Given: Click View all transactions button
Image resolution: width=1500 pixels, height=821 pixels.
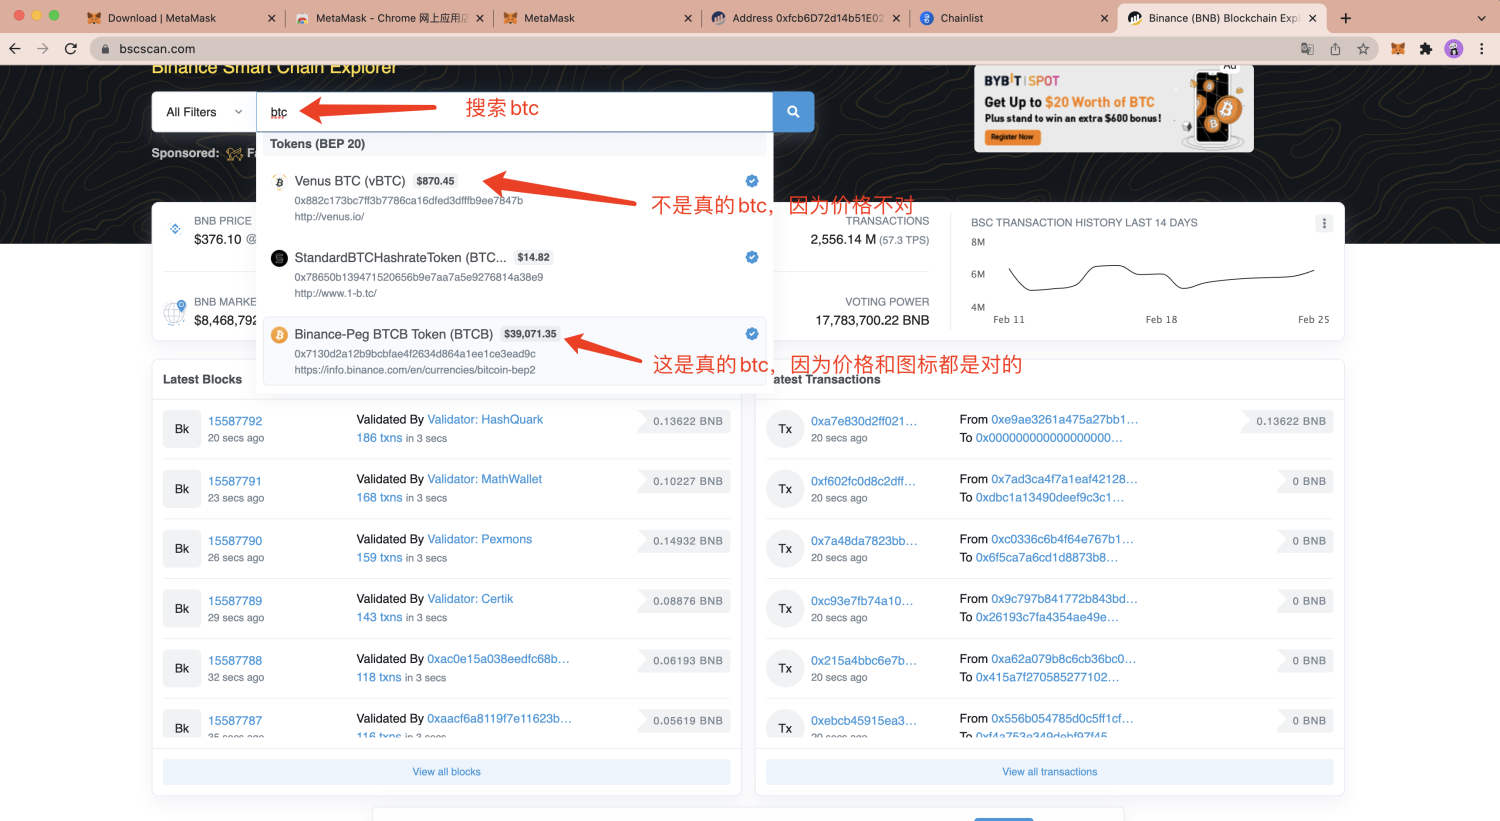Looking at the screenshot, I should [x=1049, y=772].
